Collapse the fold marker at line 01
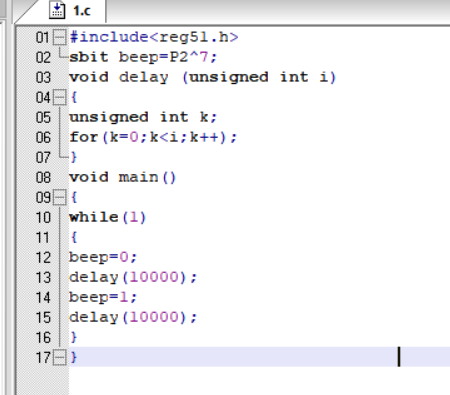The height and width of the screenshot is (395, 450). [x=60, y=37]
